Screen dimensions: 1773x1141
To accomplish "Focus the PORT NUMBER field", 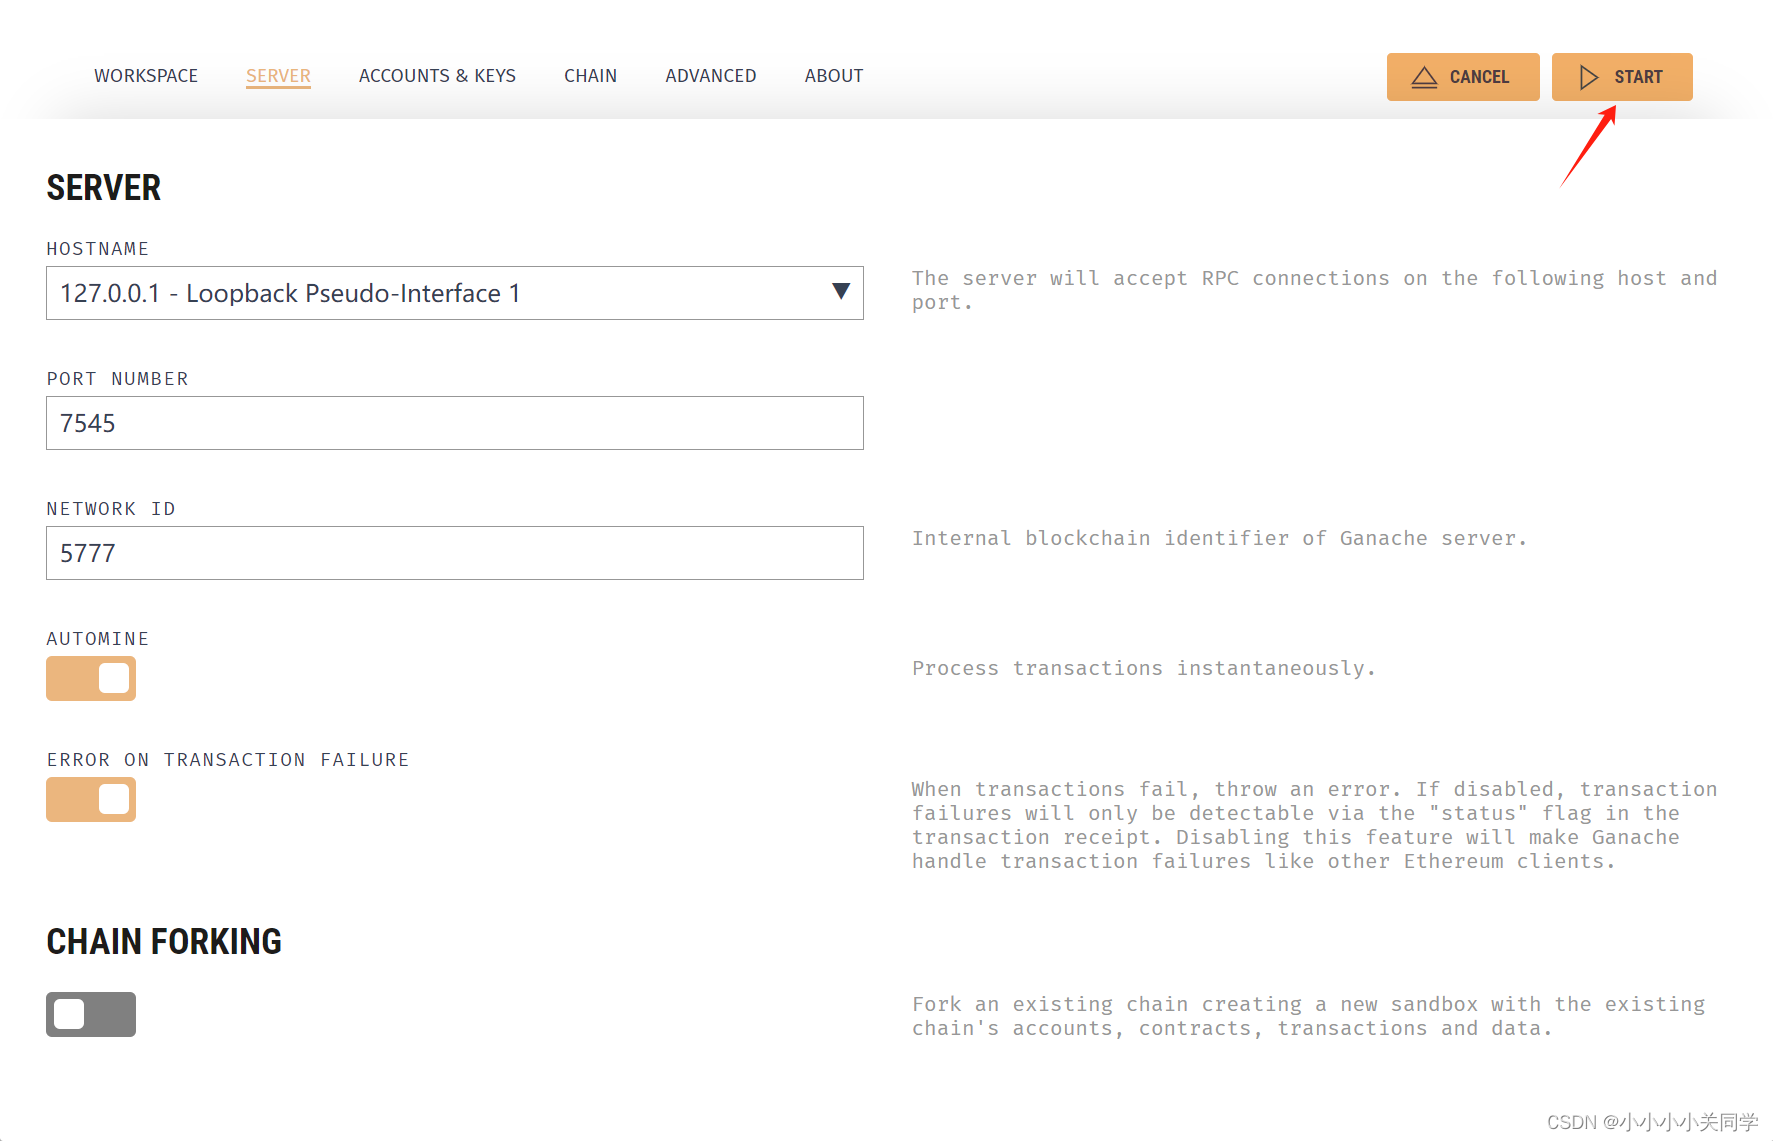I will click(455, 423).
